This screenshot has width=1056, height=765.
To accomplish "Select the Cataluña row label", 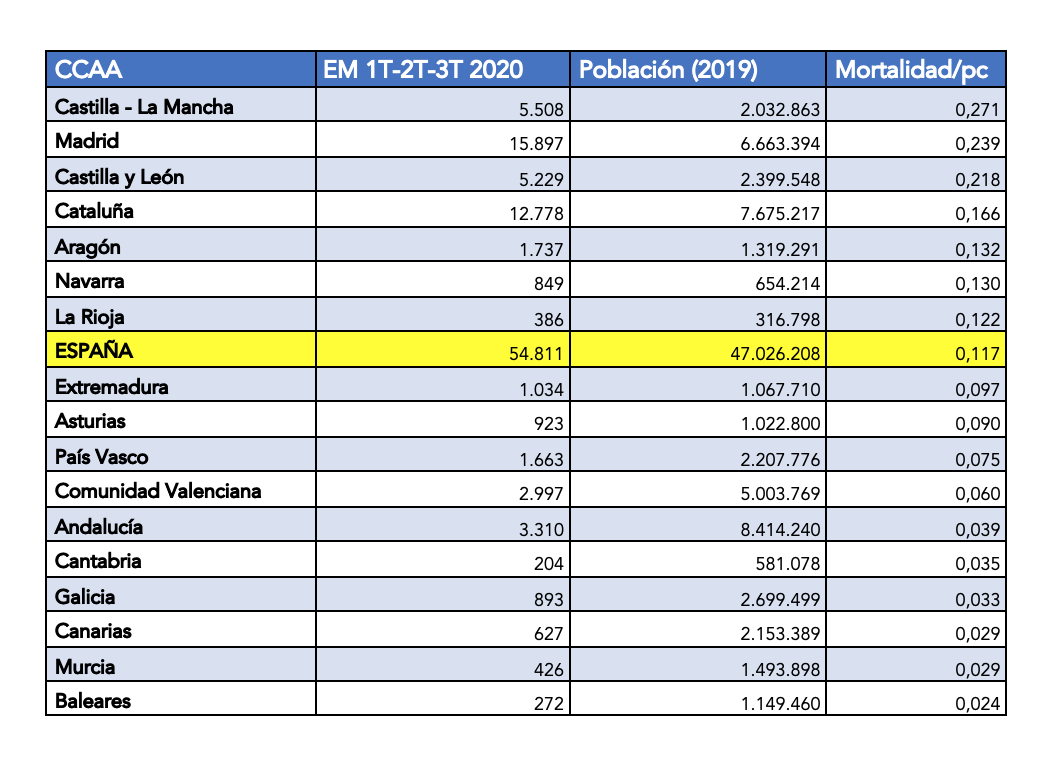I will click(94, 211).
